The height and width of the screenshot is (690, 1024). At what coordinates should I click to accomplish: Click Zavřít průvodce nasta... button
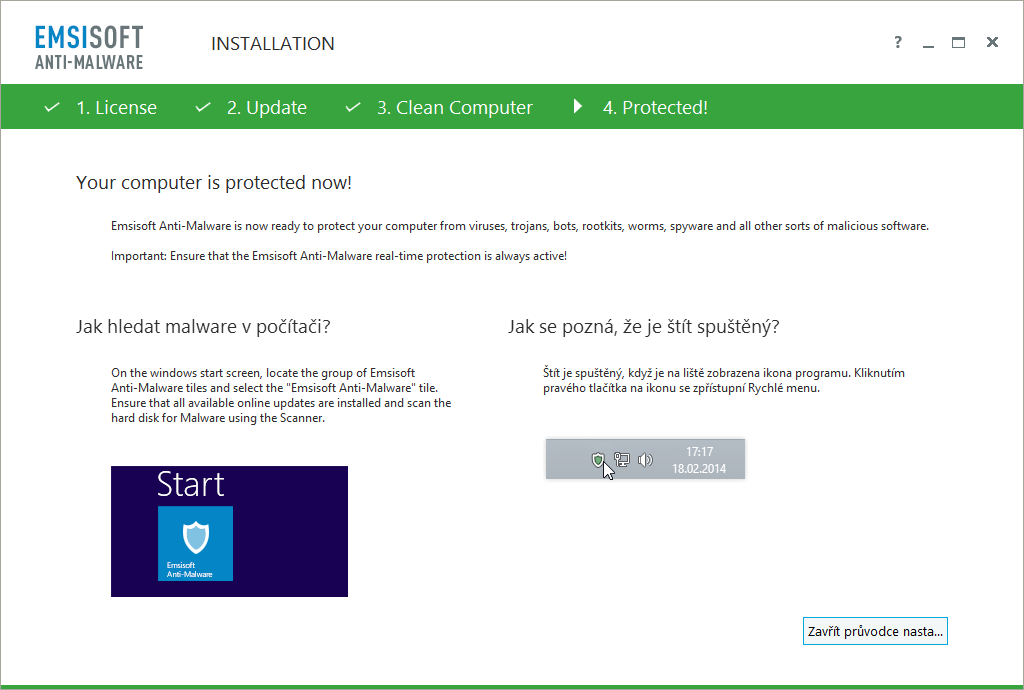click(875, 631)
